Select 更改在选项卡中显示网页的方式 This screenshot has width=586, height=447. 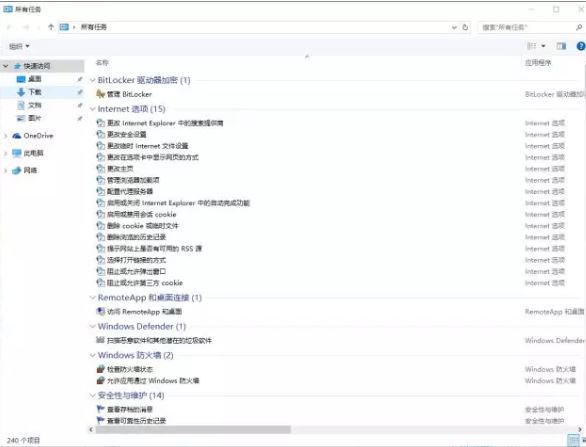(x=153, y=157)
